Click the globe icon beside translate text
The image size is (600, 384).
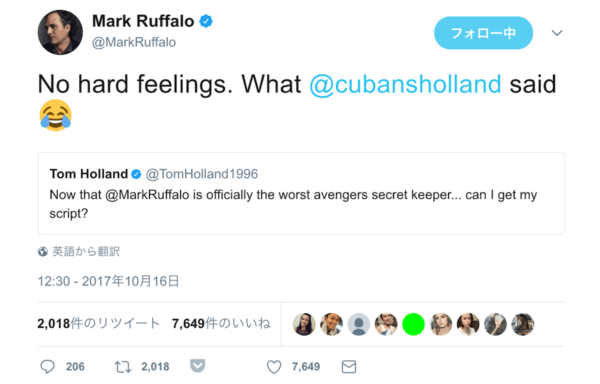point(42,252)
